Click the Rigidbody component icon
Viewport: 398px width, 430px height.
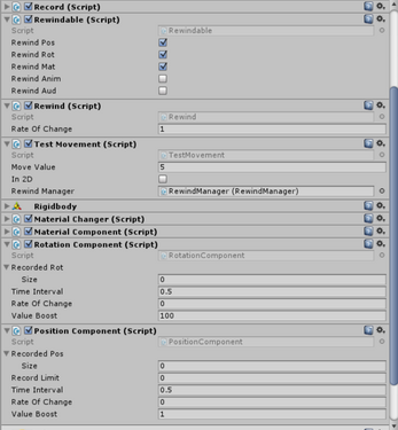point(17,206)
